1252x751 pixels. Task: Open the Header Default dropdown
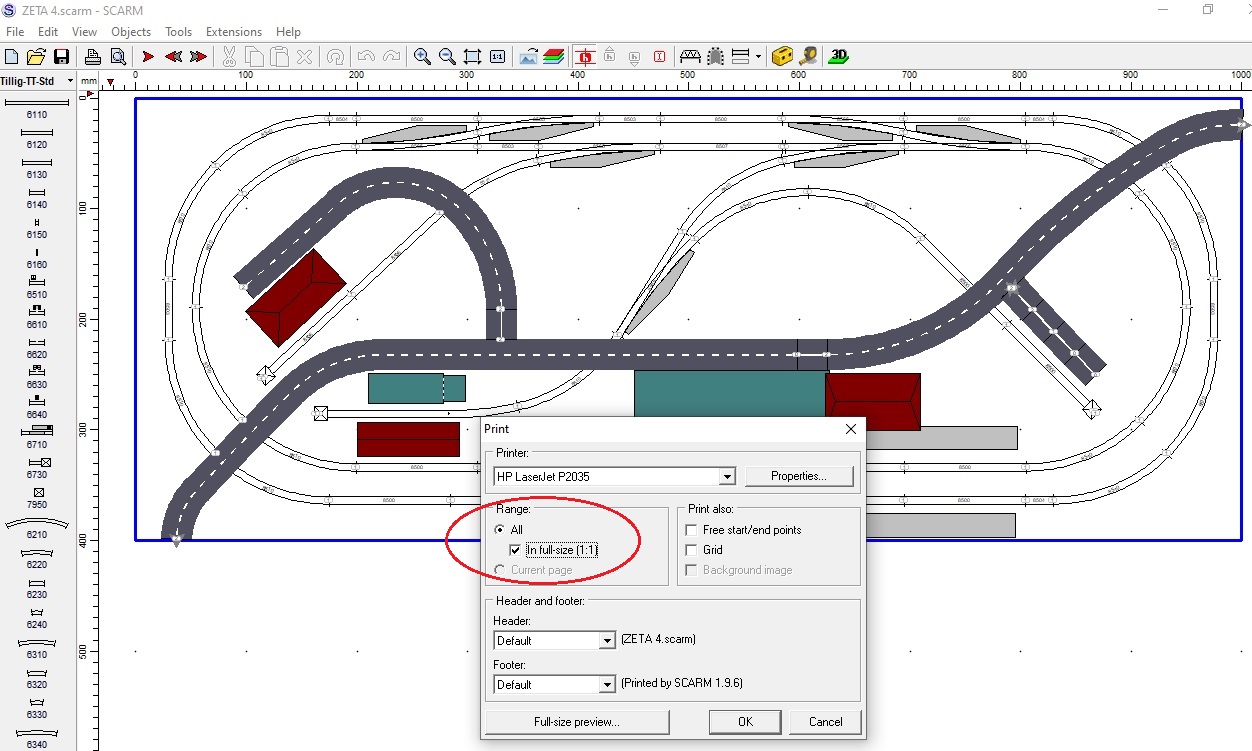click(x=606, y=641)
